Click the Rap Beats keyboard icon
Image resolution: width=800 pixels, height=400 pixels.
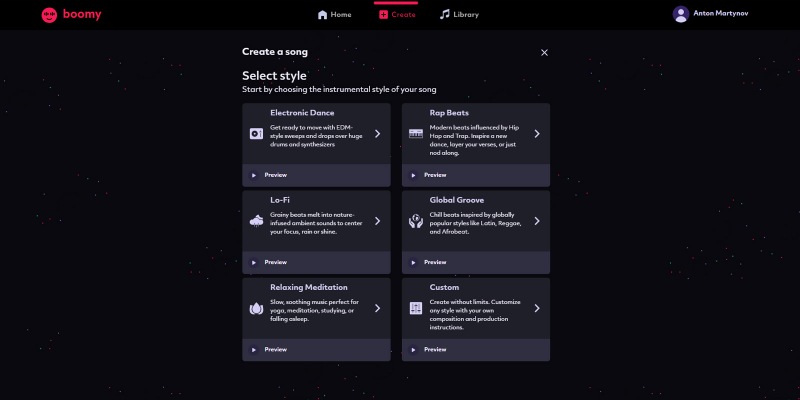(x=416, y=134)
